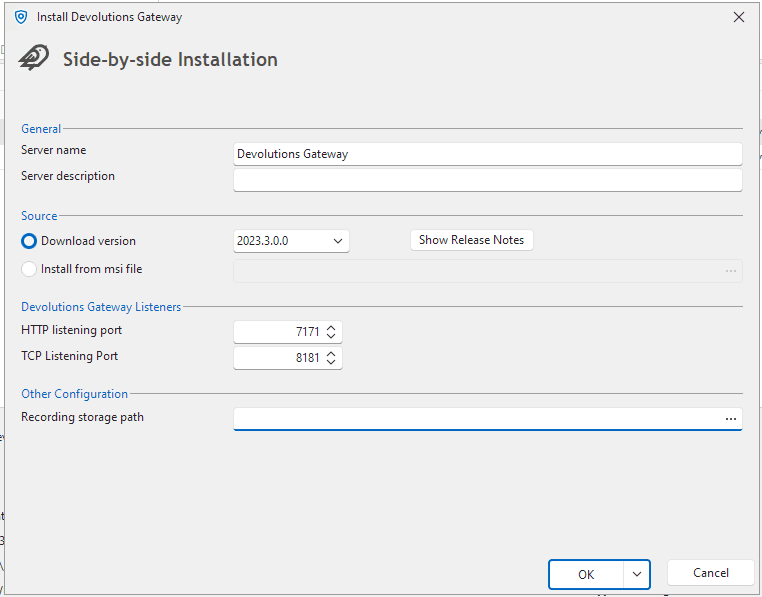Click the Server name label
The height and width of the screenshot is (597, 762).
click(x=53, y=150)
